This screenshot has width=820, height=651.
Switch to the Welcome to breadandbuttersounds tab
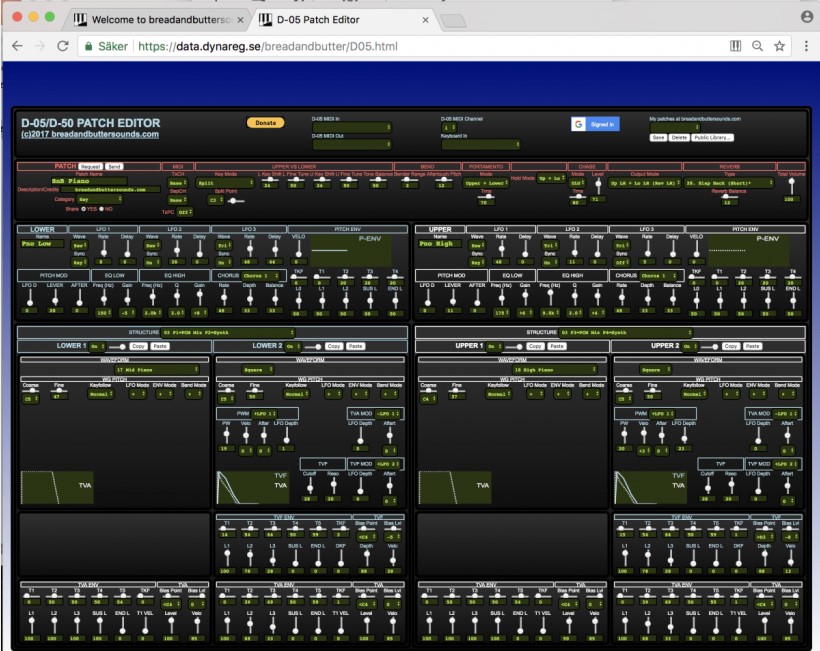pos(155,19)
